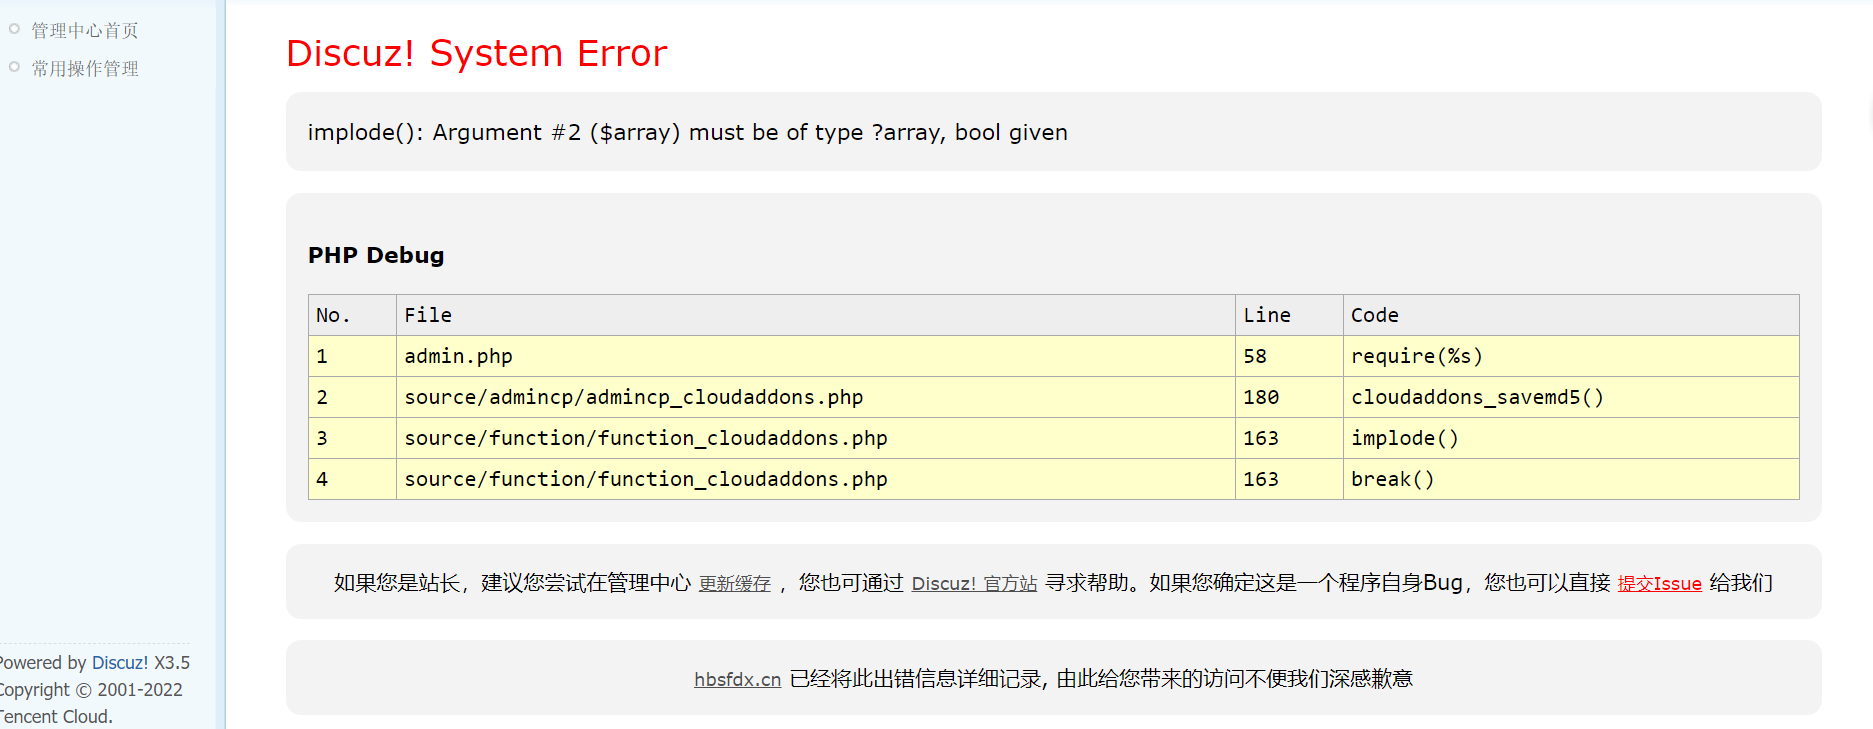
Task: Select line number 58 cell
Action: [1289, 356]
